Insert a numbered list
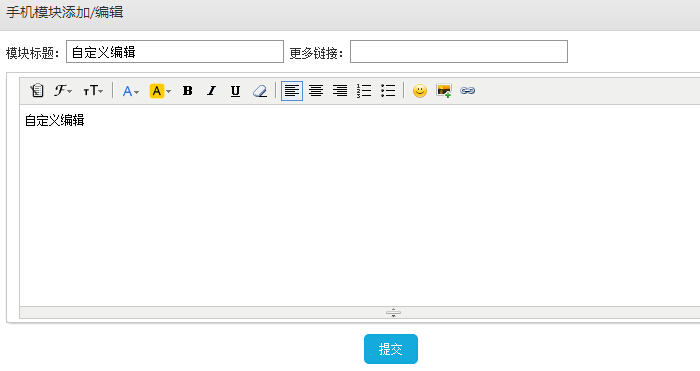The image size is (700, 371). (364, 91)
